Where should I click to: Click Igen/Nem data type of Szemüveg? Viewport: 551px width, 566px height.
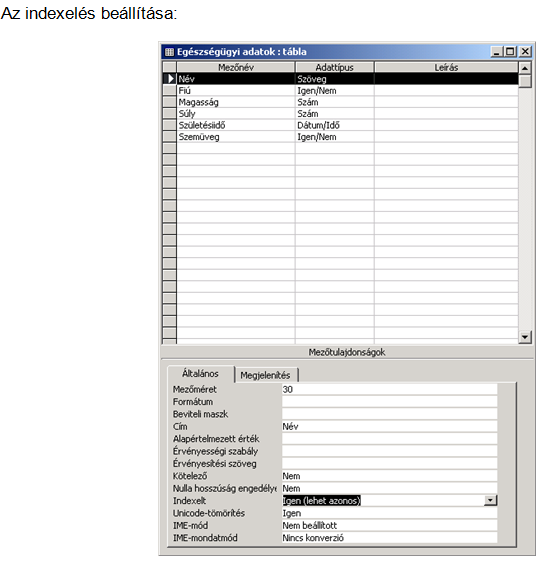[335, 136]
